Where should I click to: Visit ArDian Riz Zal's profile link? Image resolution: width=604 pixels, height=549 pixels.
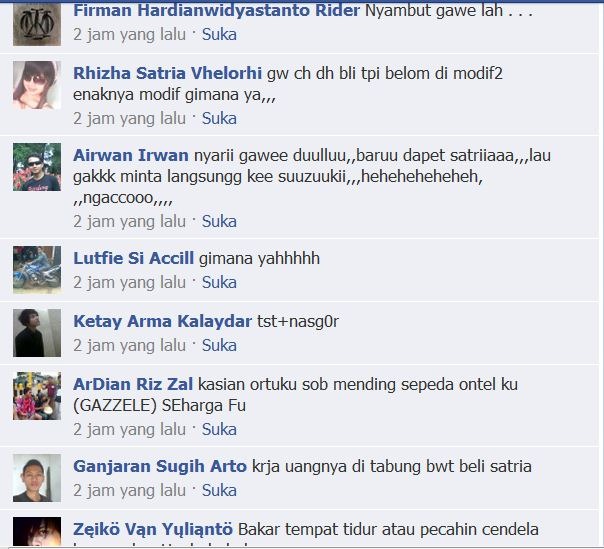click(133, 384)
